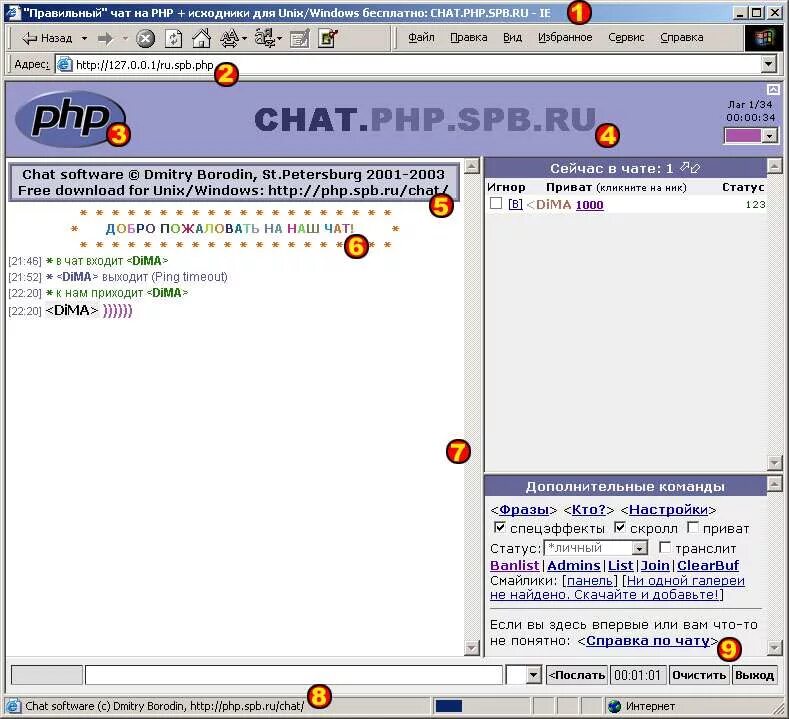Click the purple color swatch

743,135
